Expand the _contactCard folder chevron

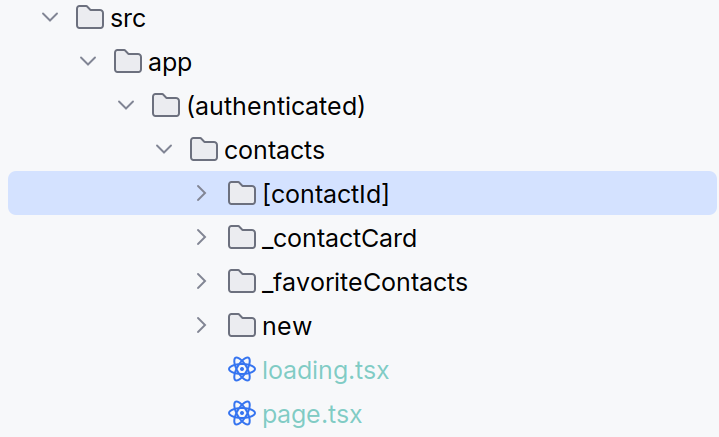pyautogui.click(x=201, y=238)
